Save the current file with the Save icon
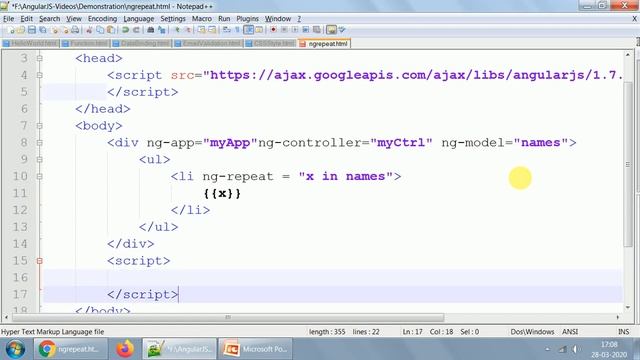 (x=32, y=30)
